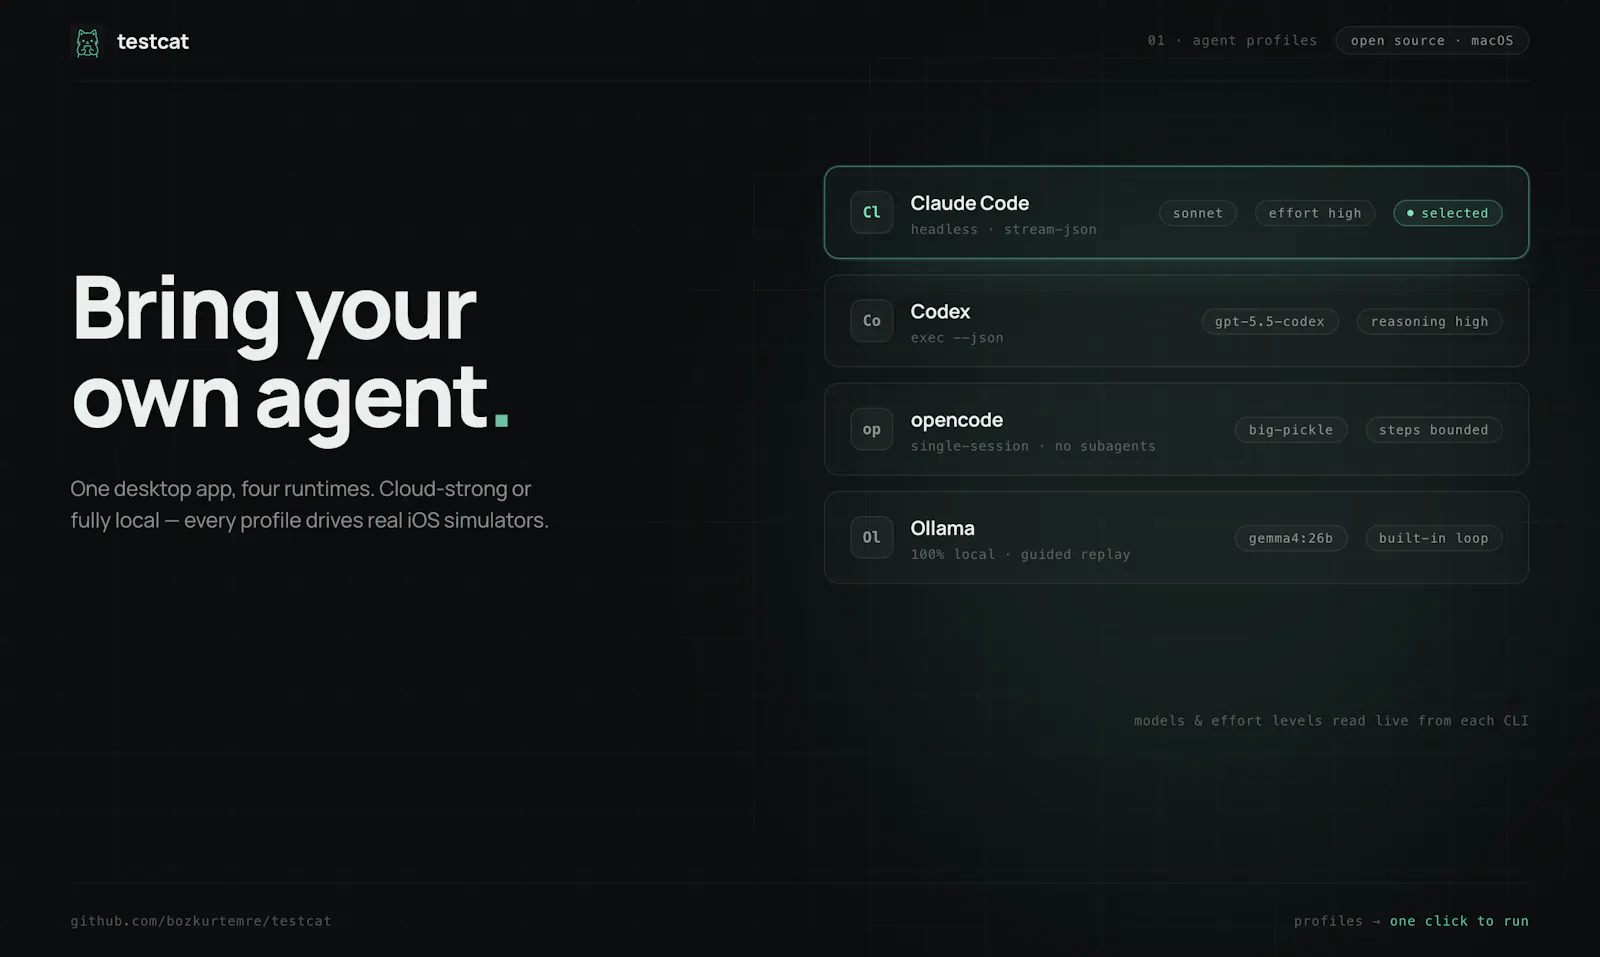The height and width of the screenshot is (957, 1600).
Task: Click the 'big-pickle' model tag
Action: click(1291, 430)
